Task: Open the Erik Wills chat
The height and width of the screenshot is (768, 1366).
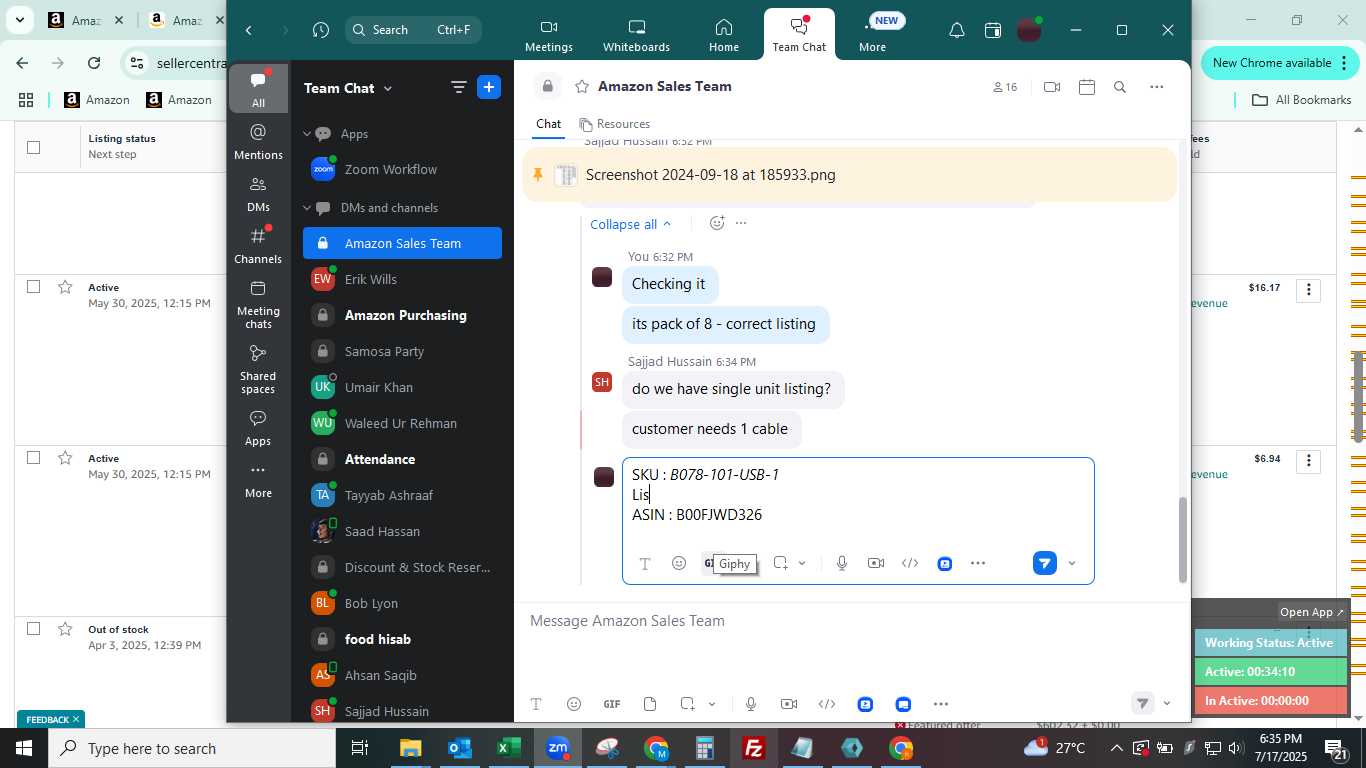Action: pyautogui.click(x=402, y=279)
